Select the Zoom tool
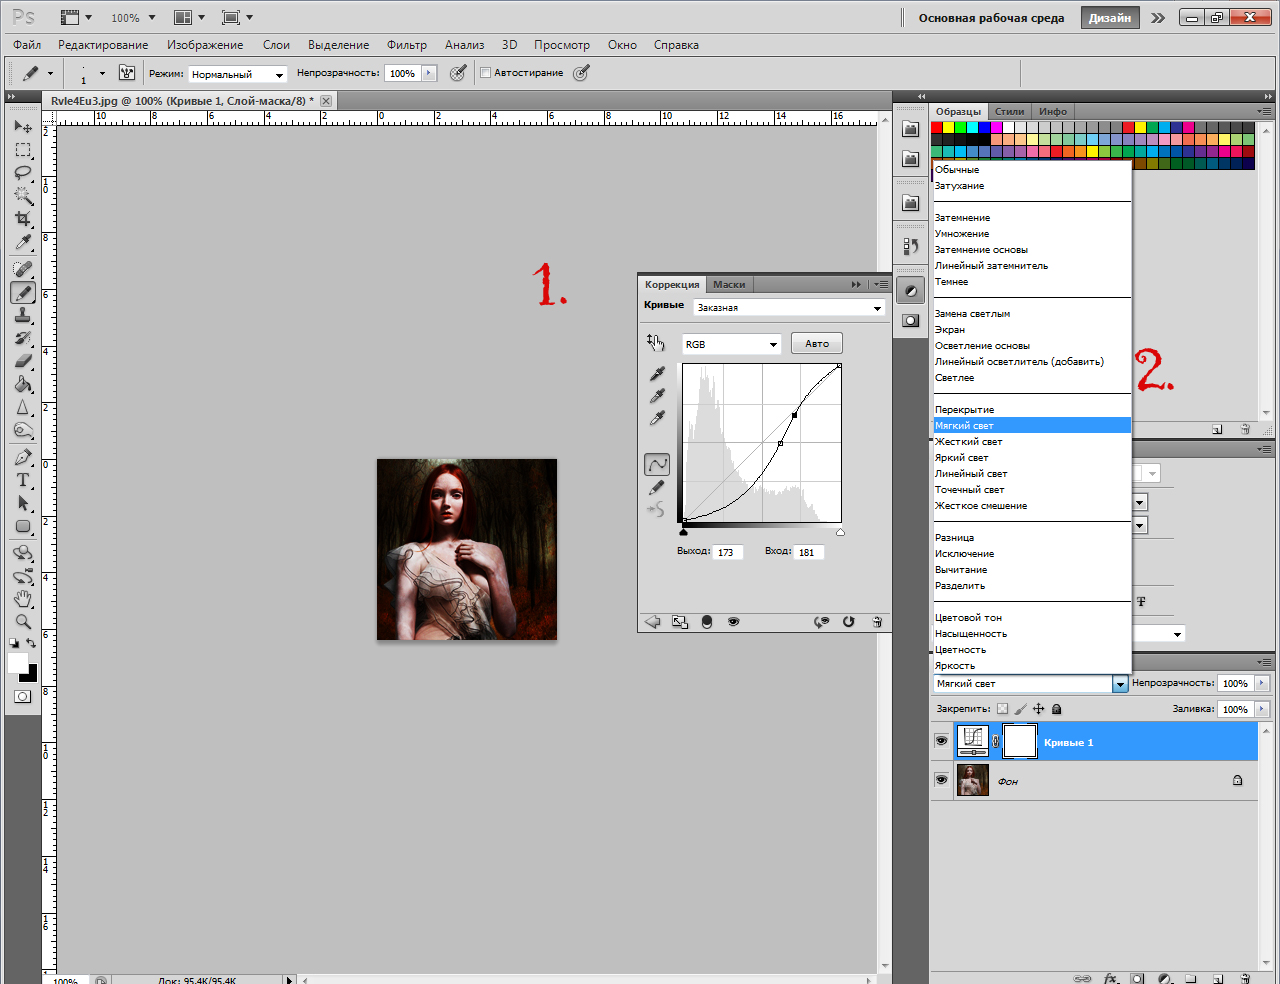This screenshot has height=984, width=1280. tap(23, 623)
